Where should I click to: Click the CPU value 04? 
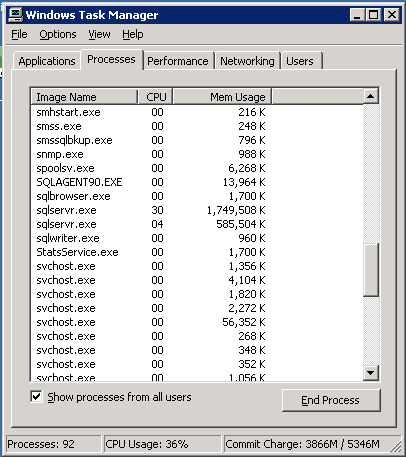coord(157,224)
